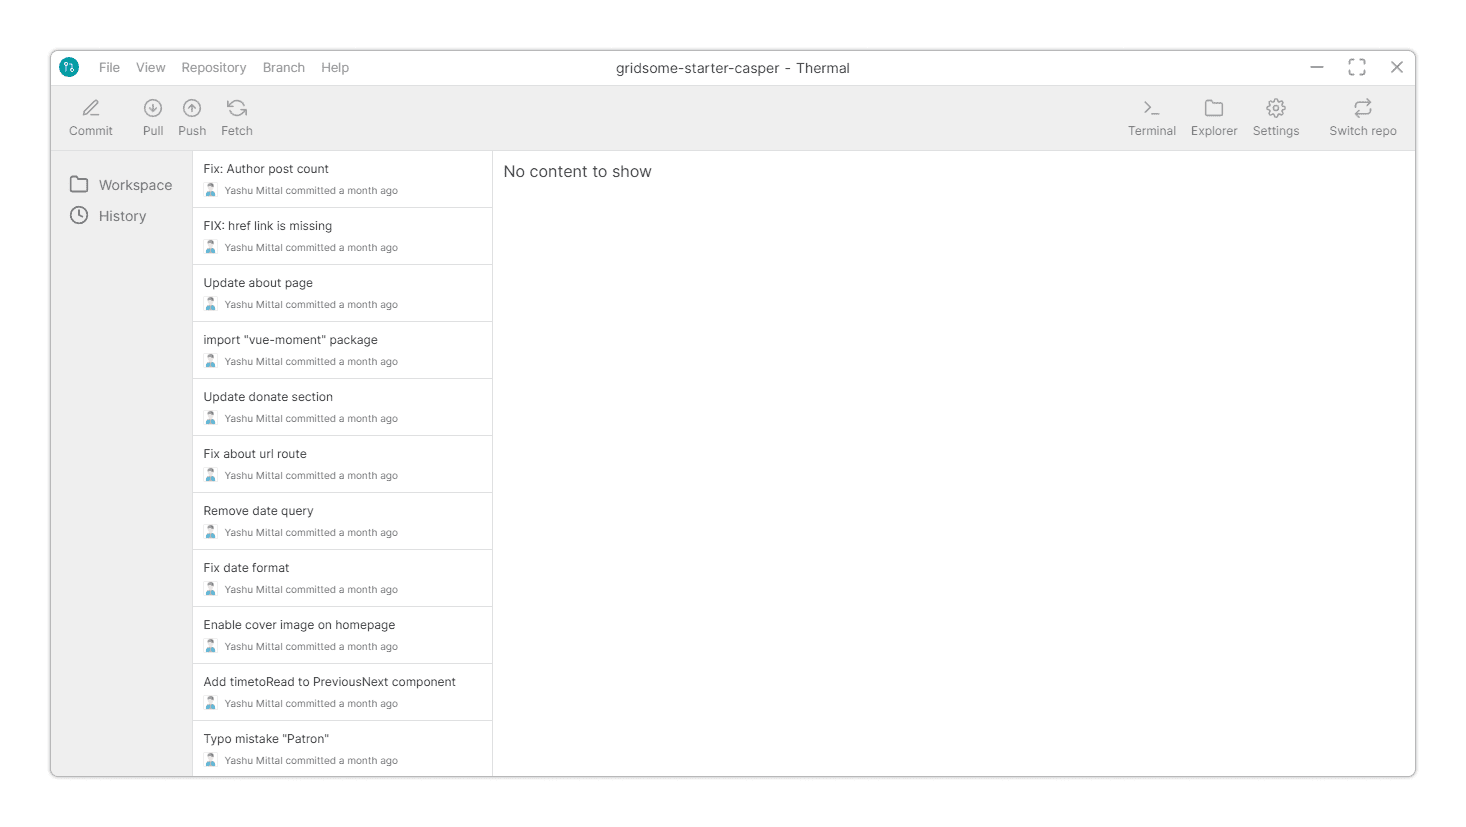Open the Branch menu
Screen dimensions: 1466x827
point(284,68)
